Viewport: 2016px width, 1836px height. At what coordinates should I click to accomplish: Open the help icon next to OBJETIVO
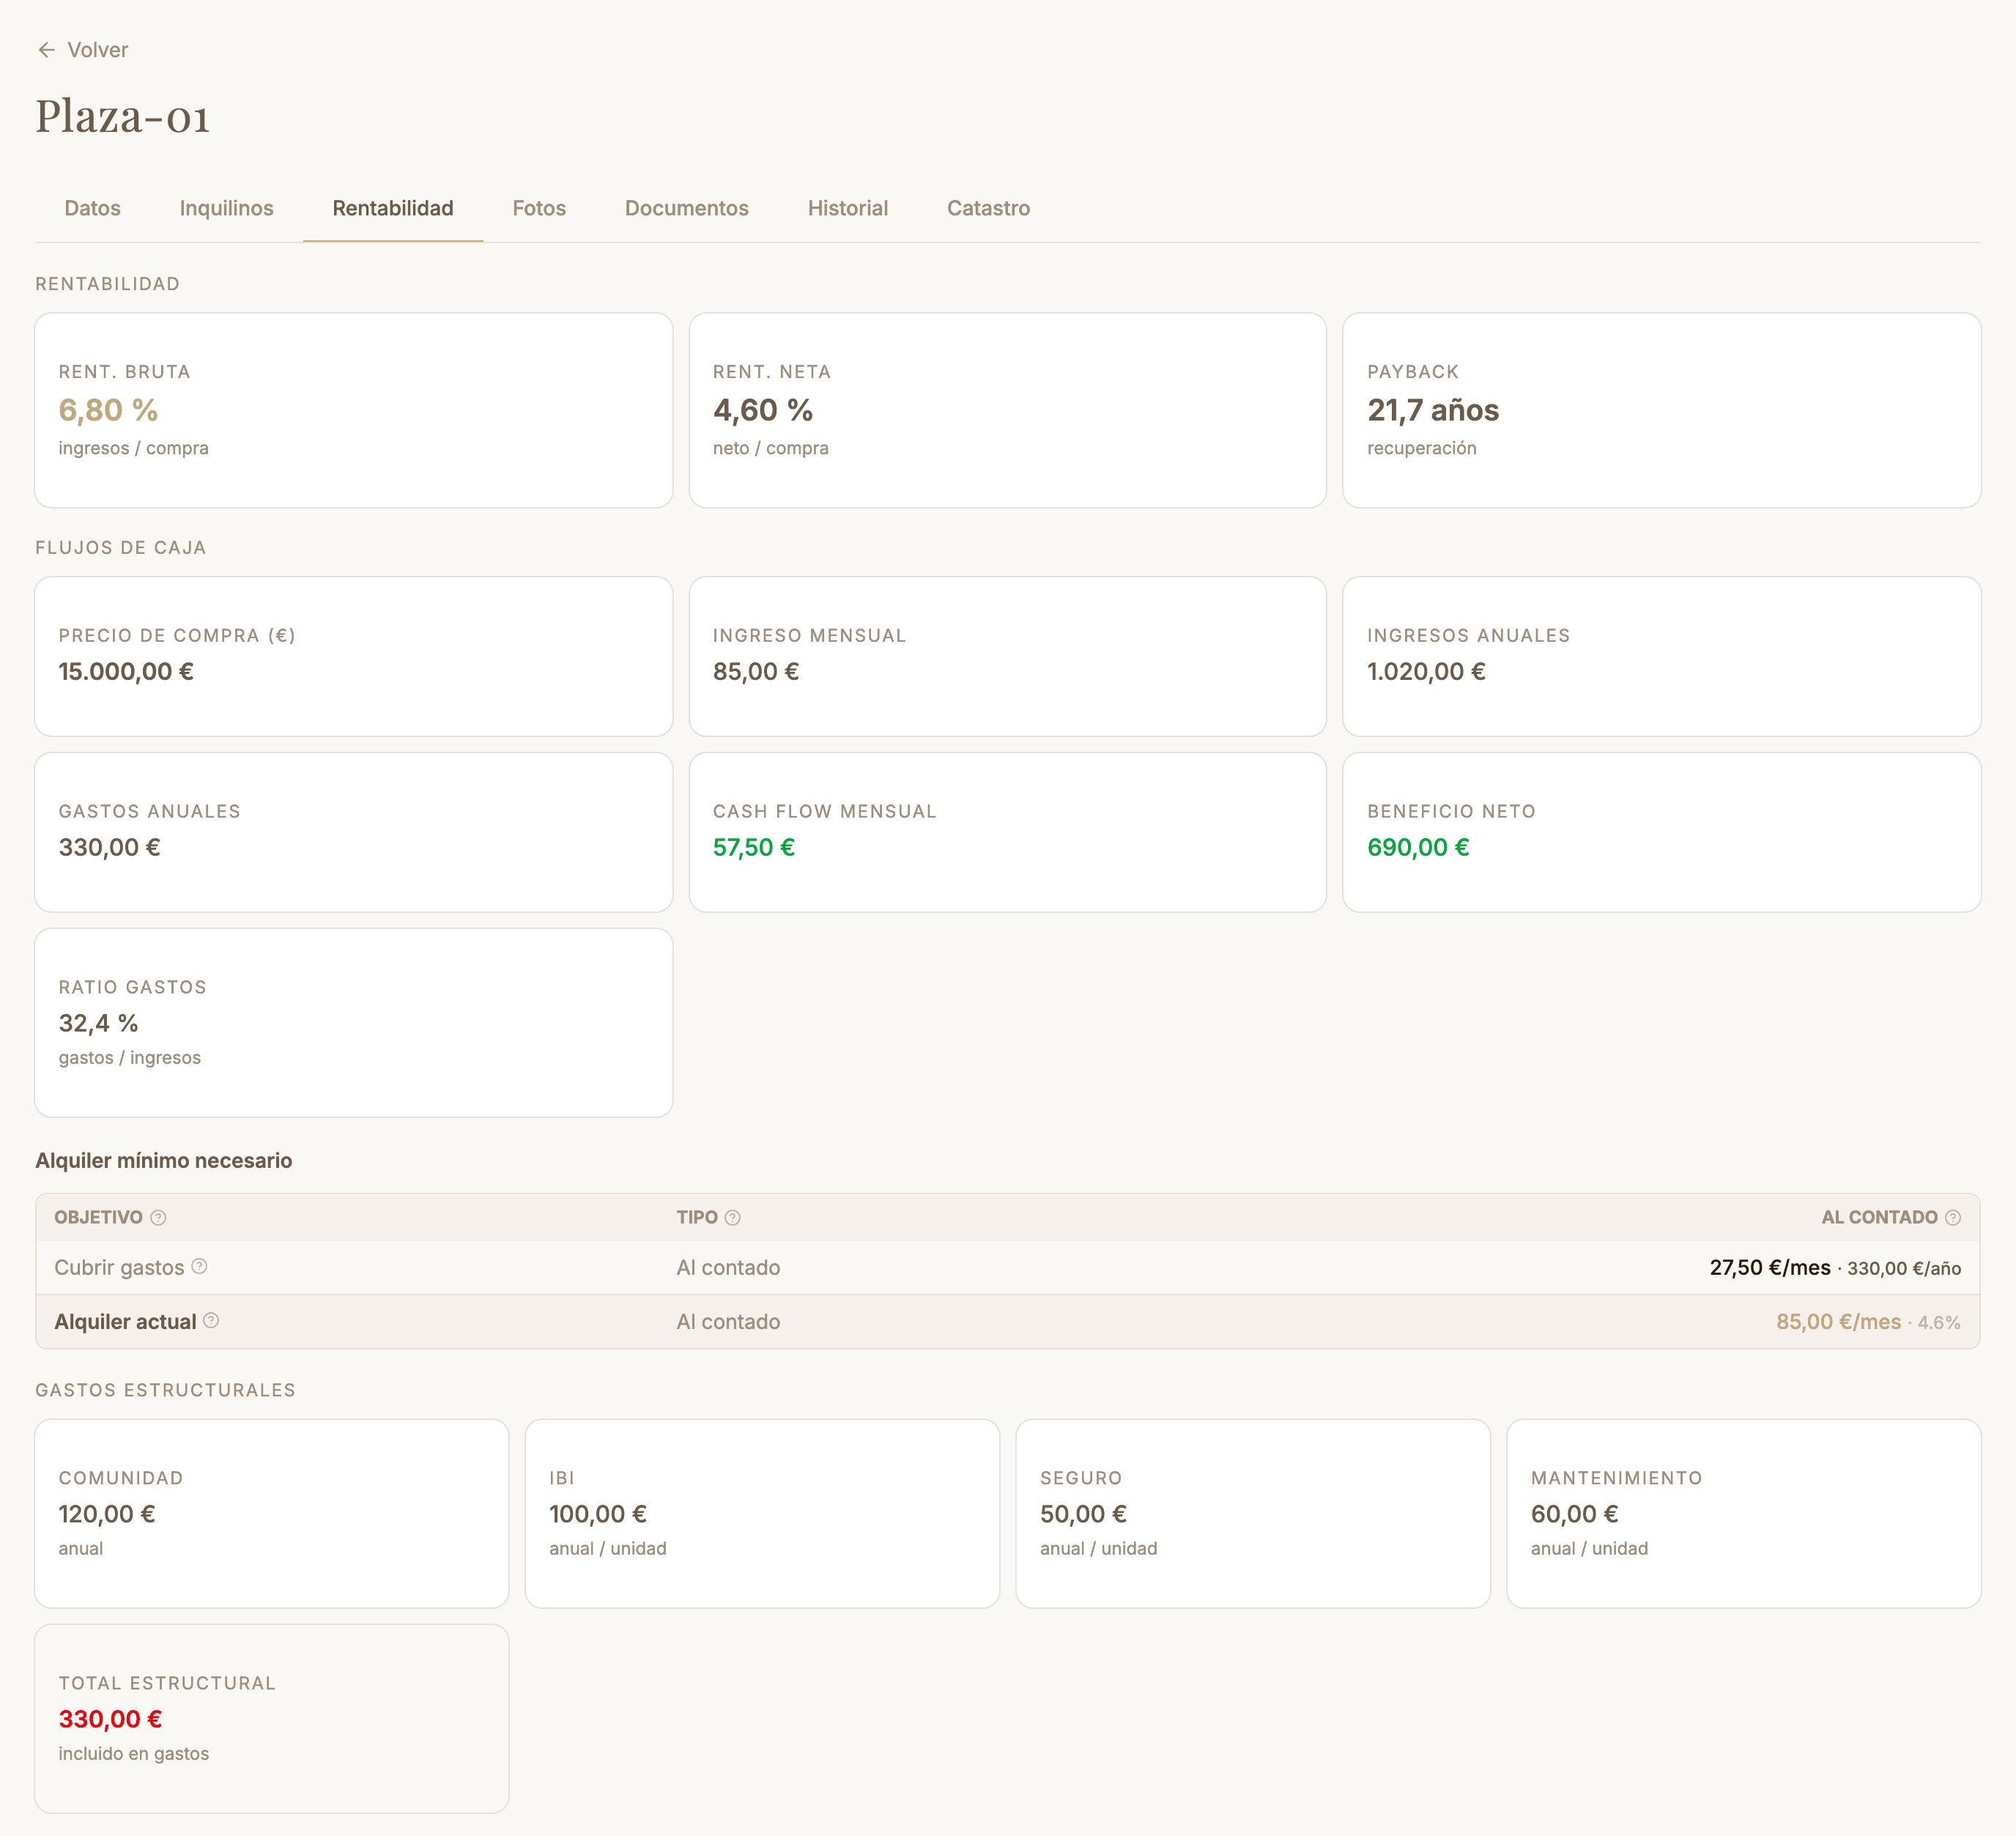[x=158, y=1217]
